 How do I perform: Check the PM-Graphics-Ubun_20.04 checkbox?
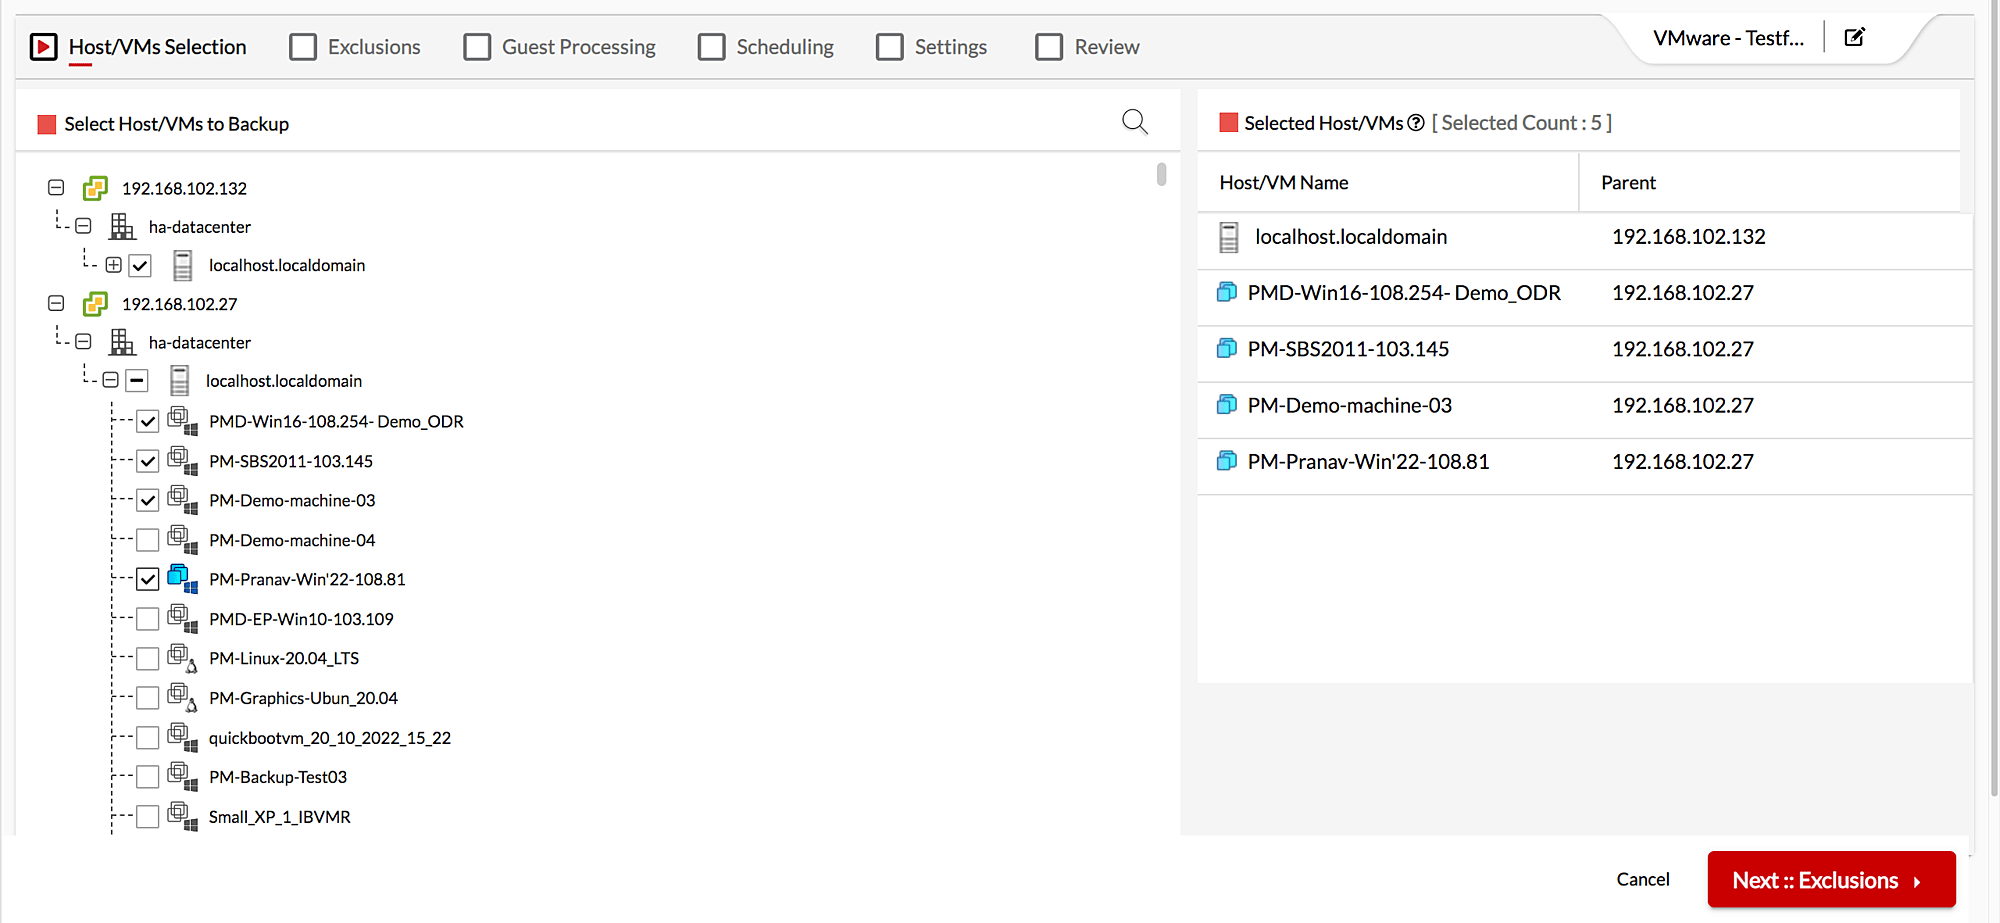(x=148, y=698)
